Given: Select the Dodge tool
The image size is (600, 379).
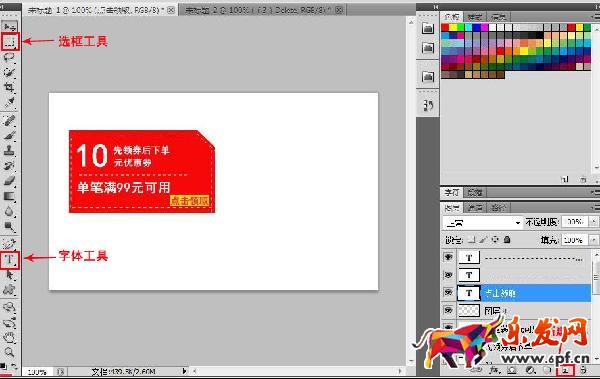Looking at the screenshot, I should pyautogui.click(x=10, y=227).
